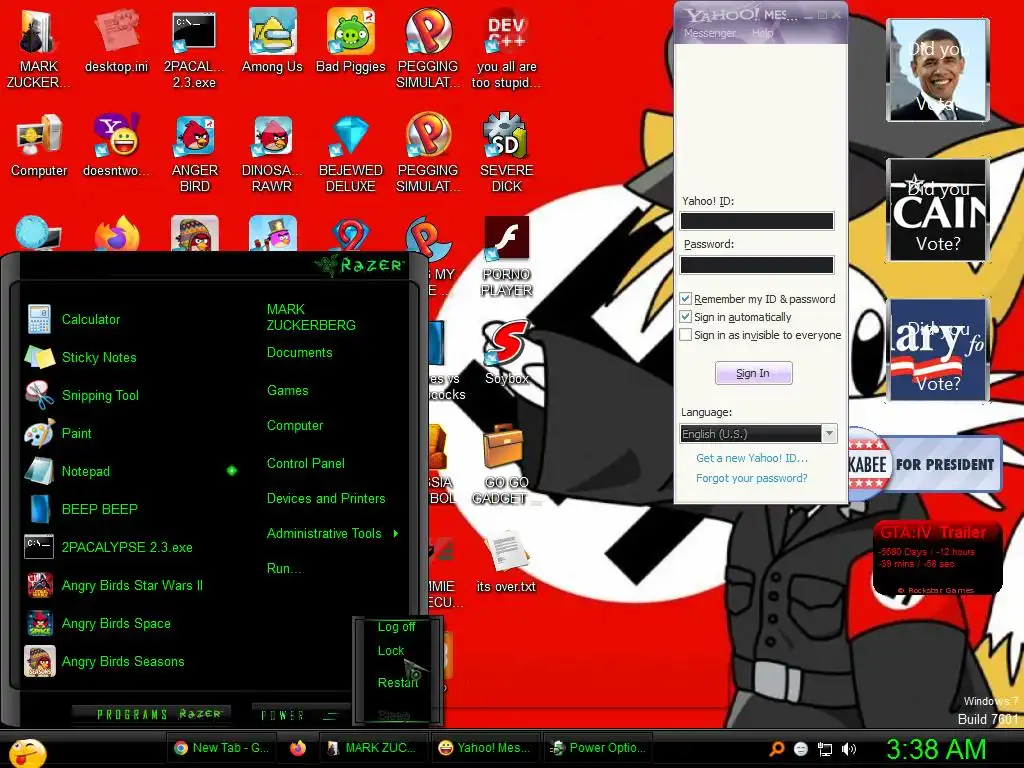Click the GTA:IV Trailer countdown gadget

click(937, 558)
